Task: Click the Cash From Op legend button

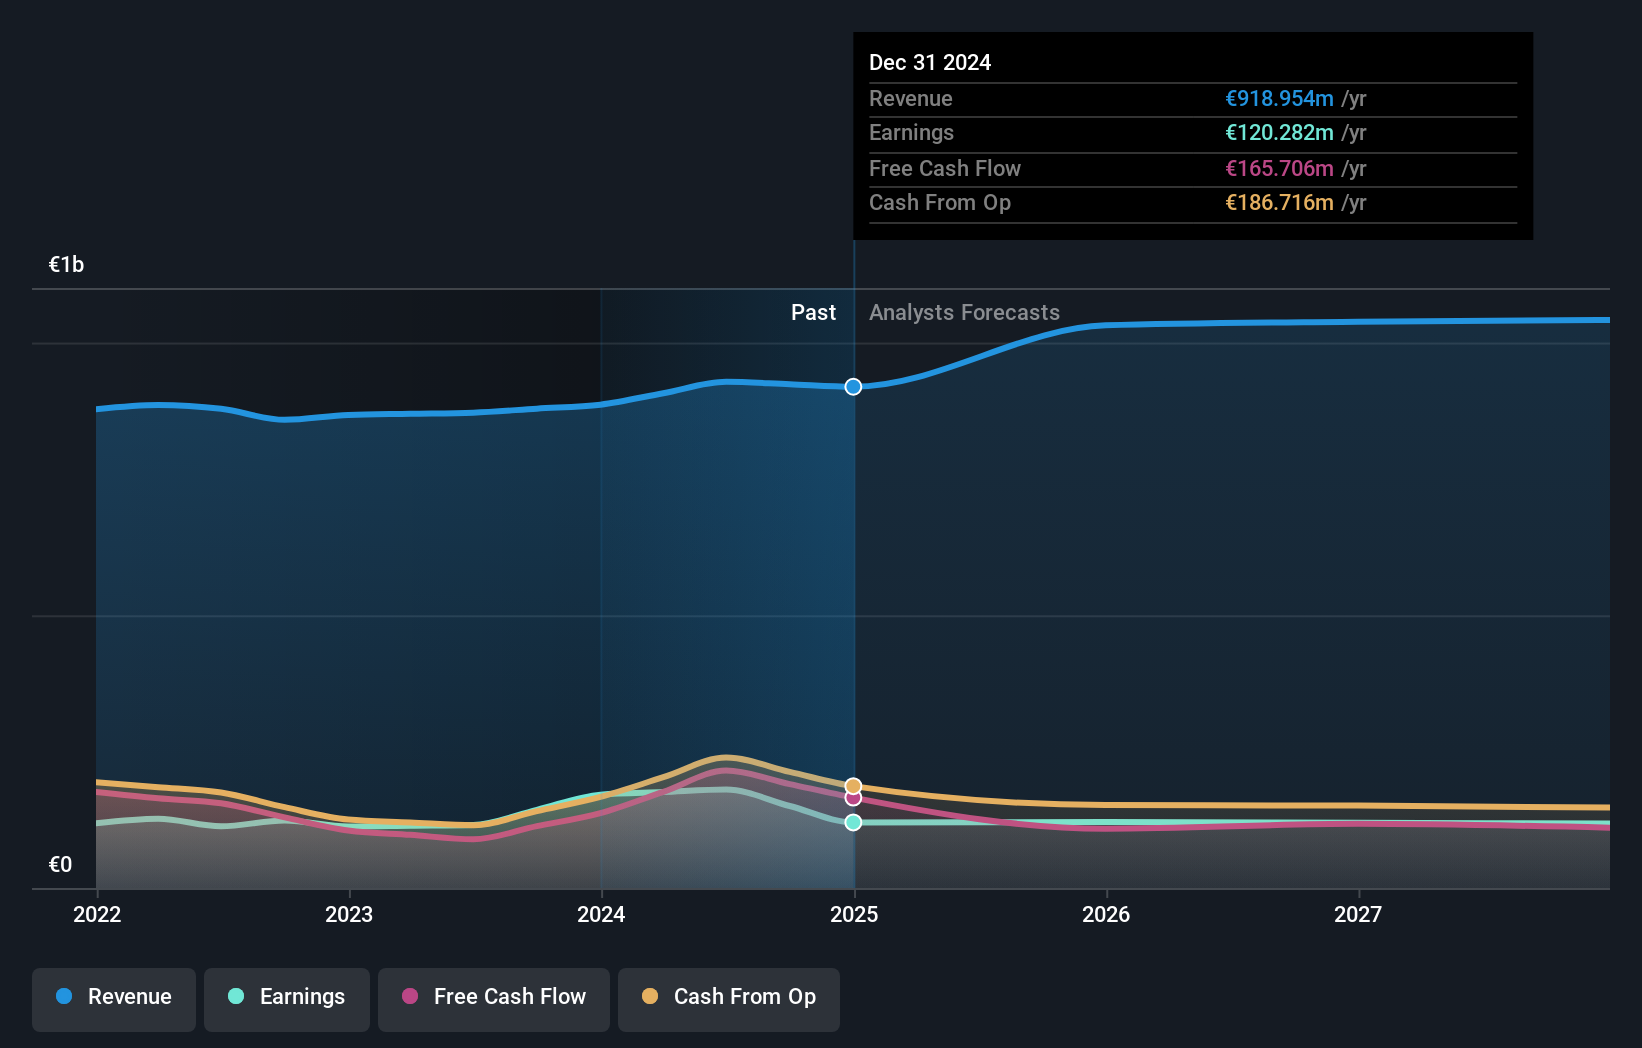Action: pos(728,998)
